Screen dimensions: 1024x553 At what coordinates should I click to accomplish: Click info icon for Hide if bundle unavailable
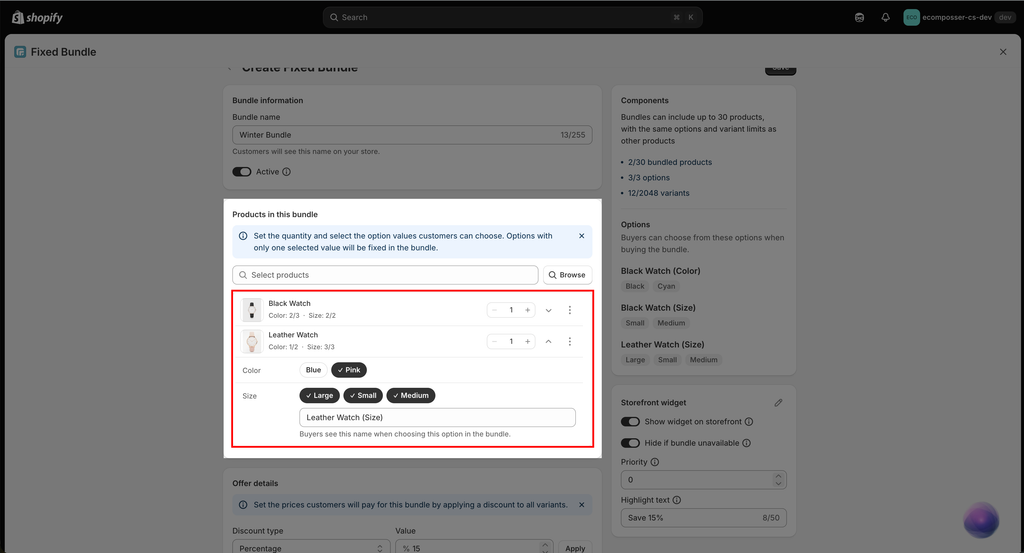(x=746, y=443)
